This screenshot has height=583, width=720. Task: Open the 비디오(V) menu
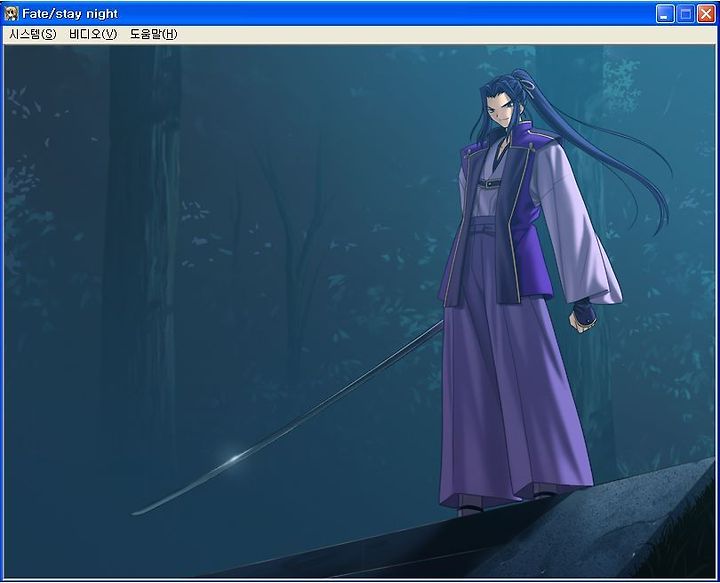93,34
